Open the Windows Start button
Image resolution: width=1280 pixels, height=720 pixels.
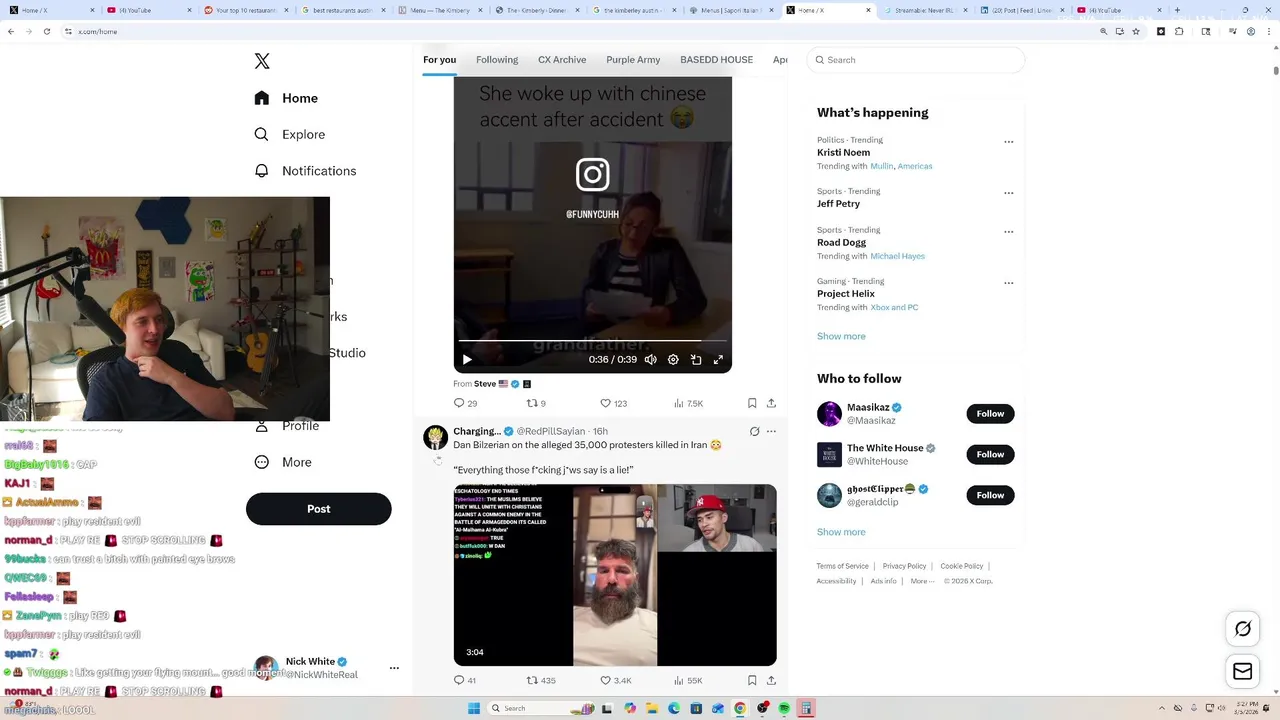click(474, 708)
